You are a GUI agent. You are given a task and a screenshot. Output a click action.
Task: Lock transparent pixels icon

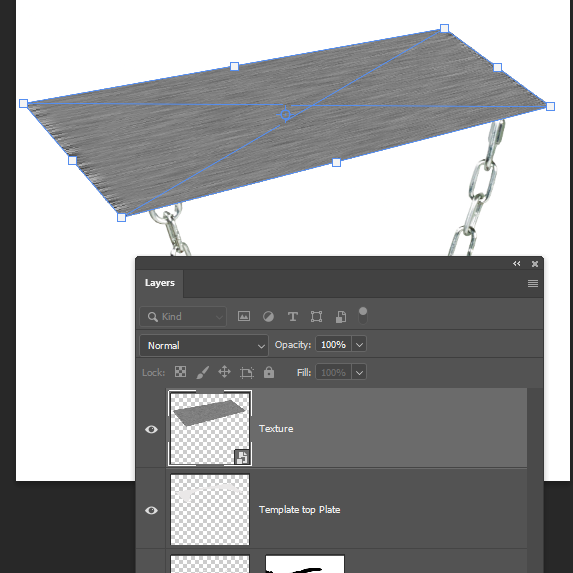point(181,372)
